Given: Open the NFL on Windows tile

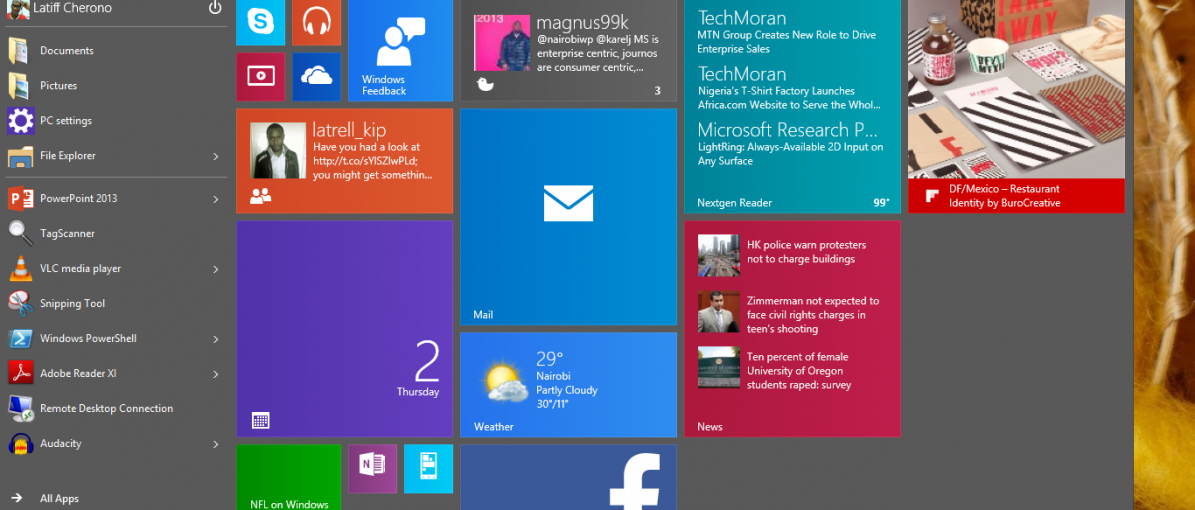Looking at the screenshot, I should coord(288,477).
